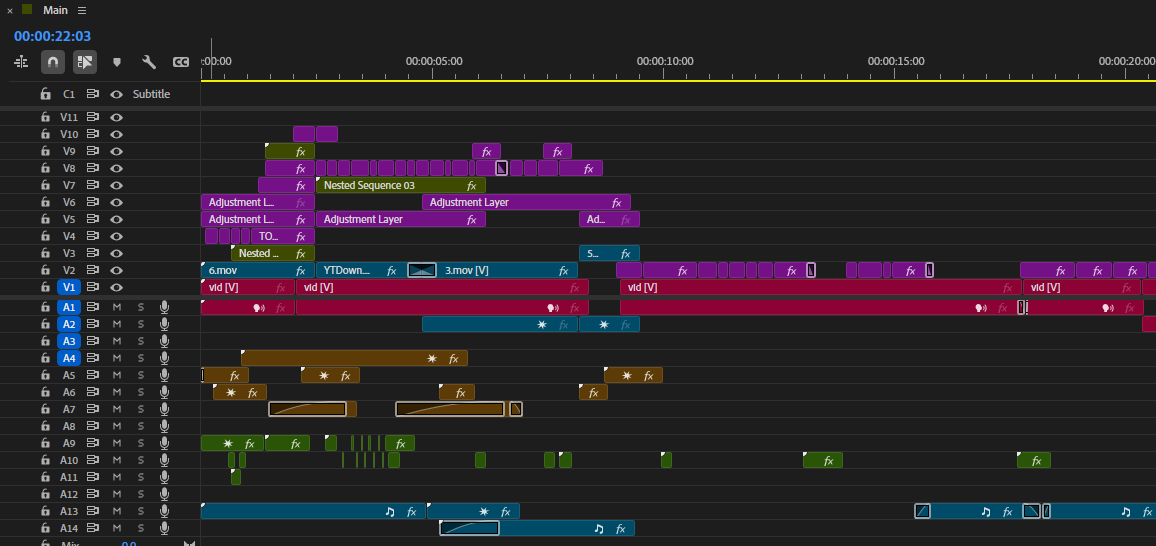This screenshot has height=546, width=1156.
Task: Toggle sync lock on track A5
Action: [x=93, y=375]
